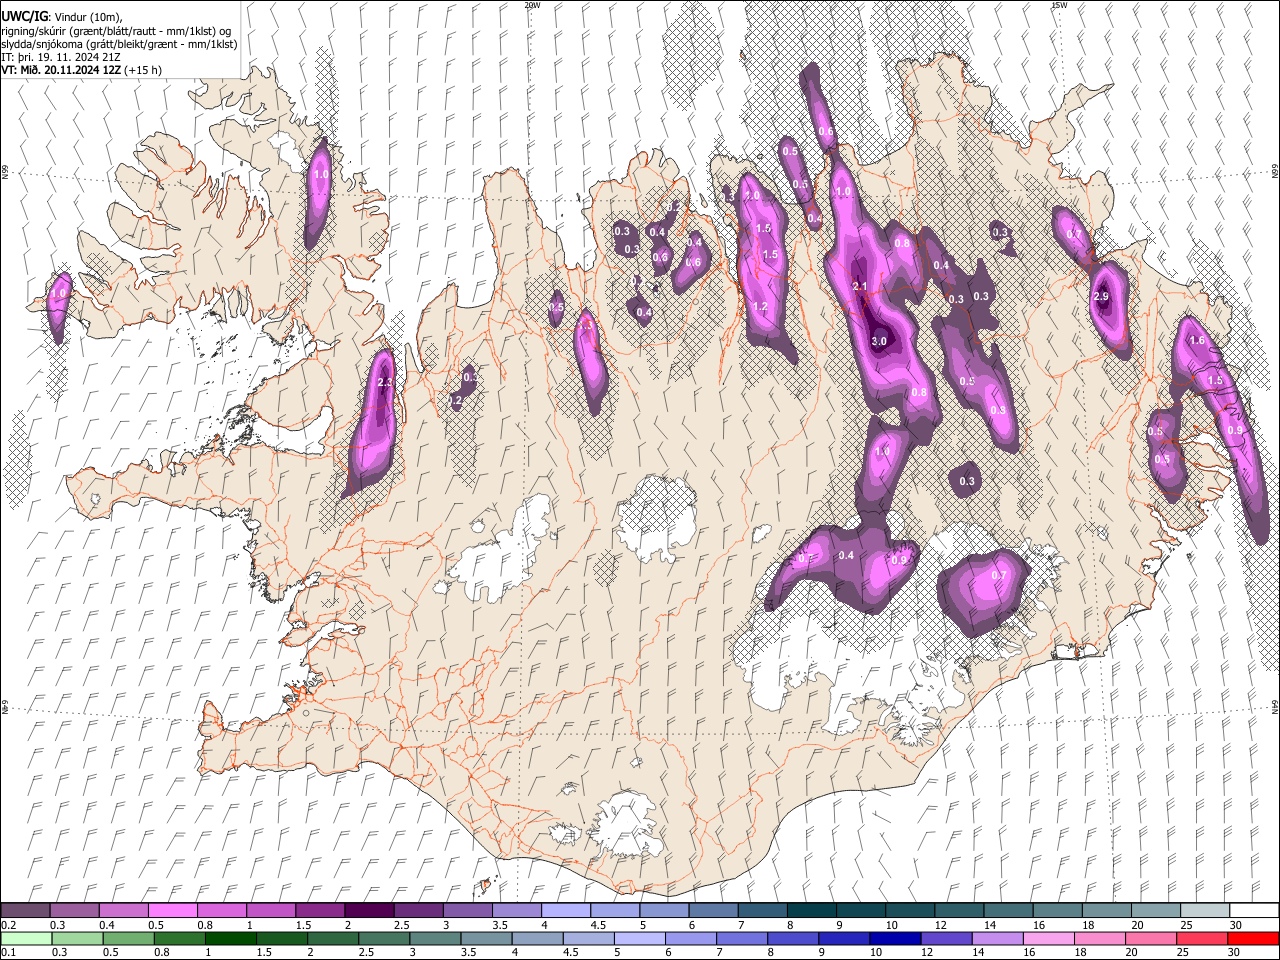
Task: Click the UWC/IG title text
Action: click(x=23, y=16)
